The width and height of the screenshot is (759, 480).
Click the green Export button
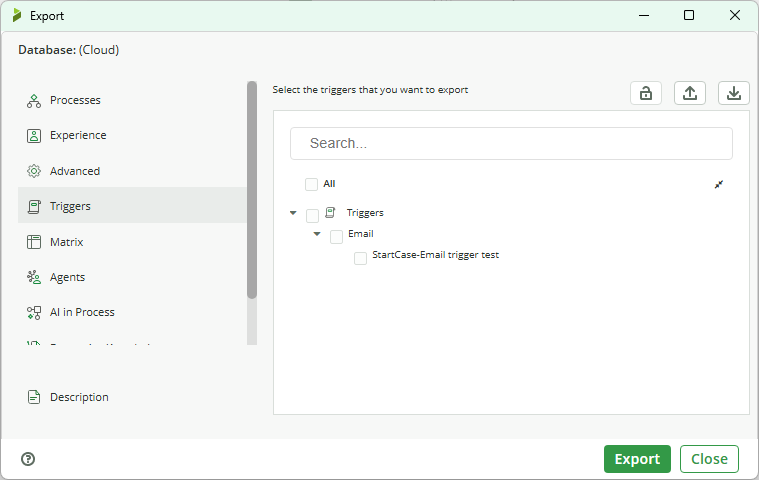point(637,459)
